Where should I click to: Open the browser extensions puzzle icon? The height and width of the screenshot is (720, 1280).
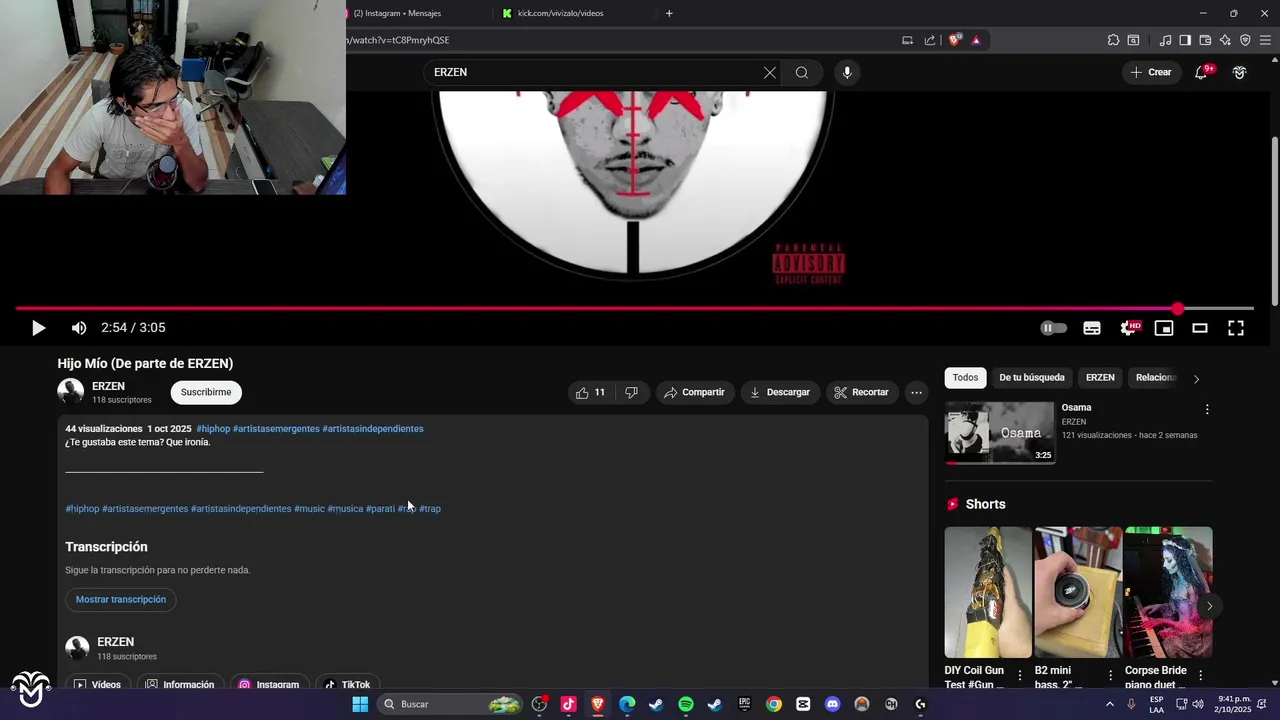(1113, 40)
